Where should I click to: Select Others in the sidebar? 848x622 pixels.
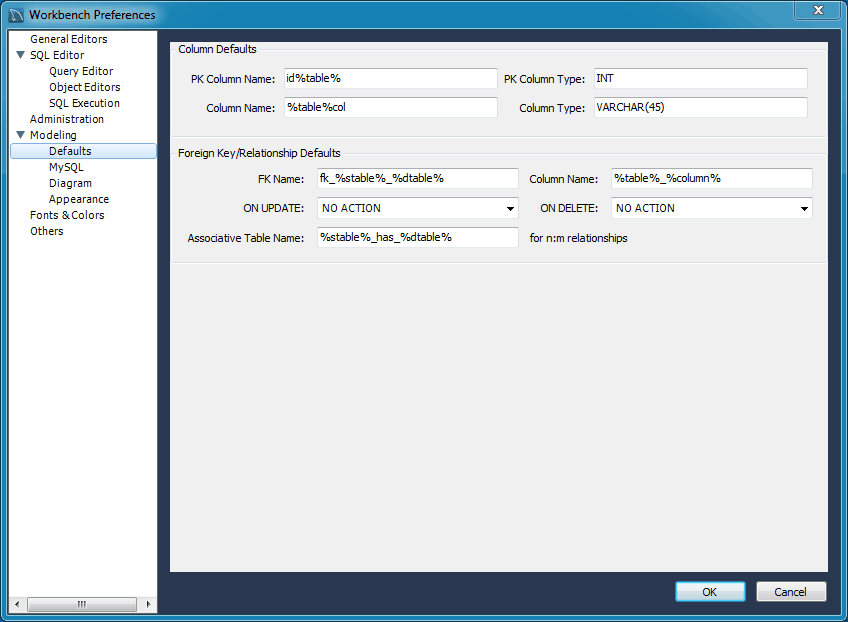[x=47, y=231]
